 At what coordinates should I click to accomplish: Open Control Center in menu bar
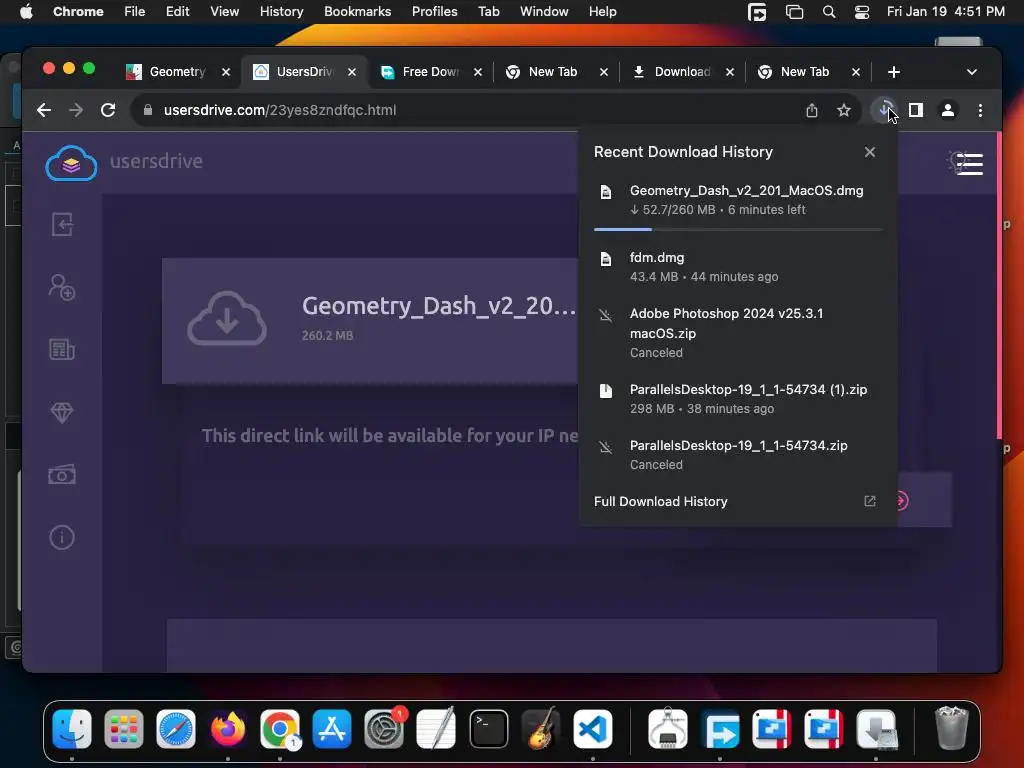point(862,12)
